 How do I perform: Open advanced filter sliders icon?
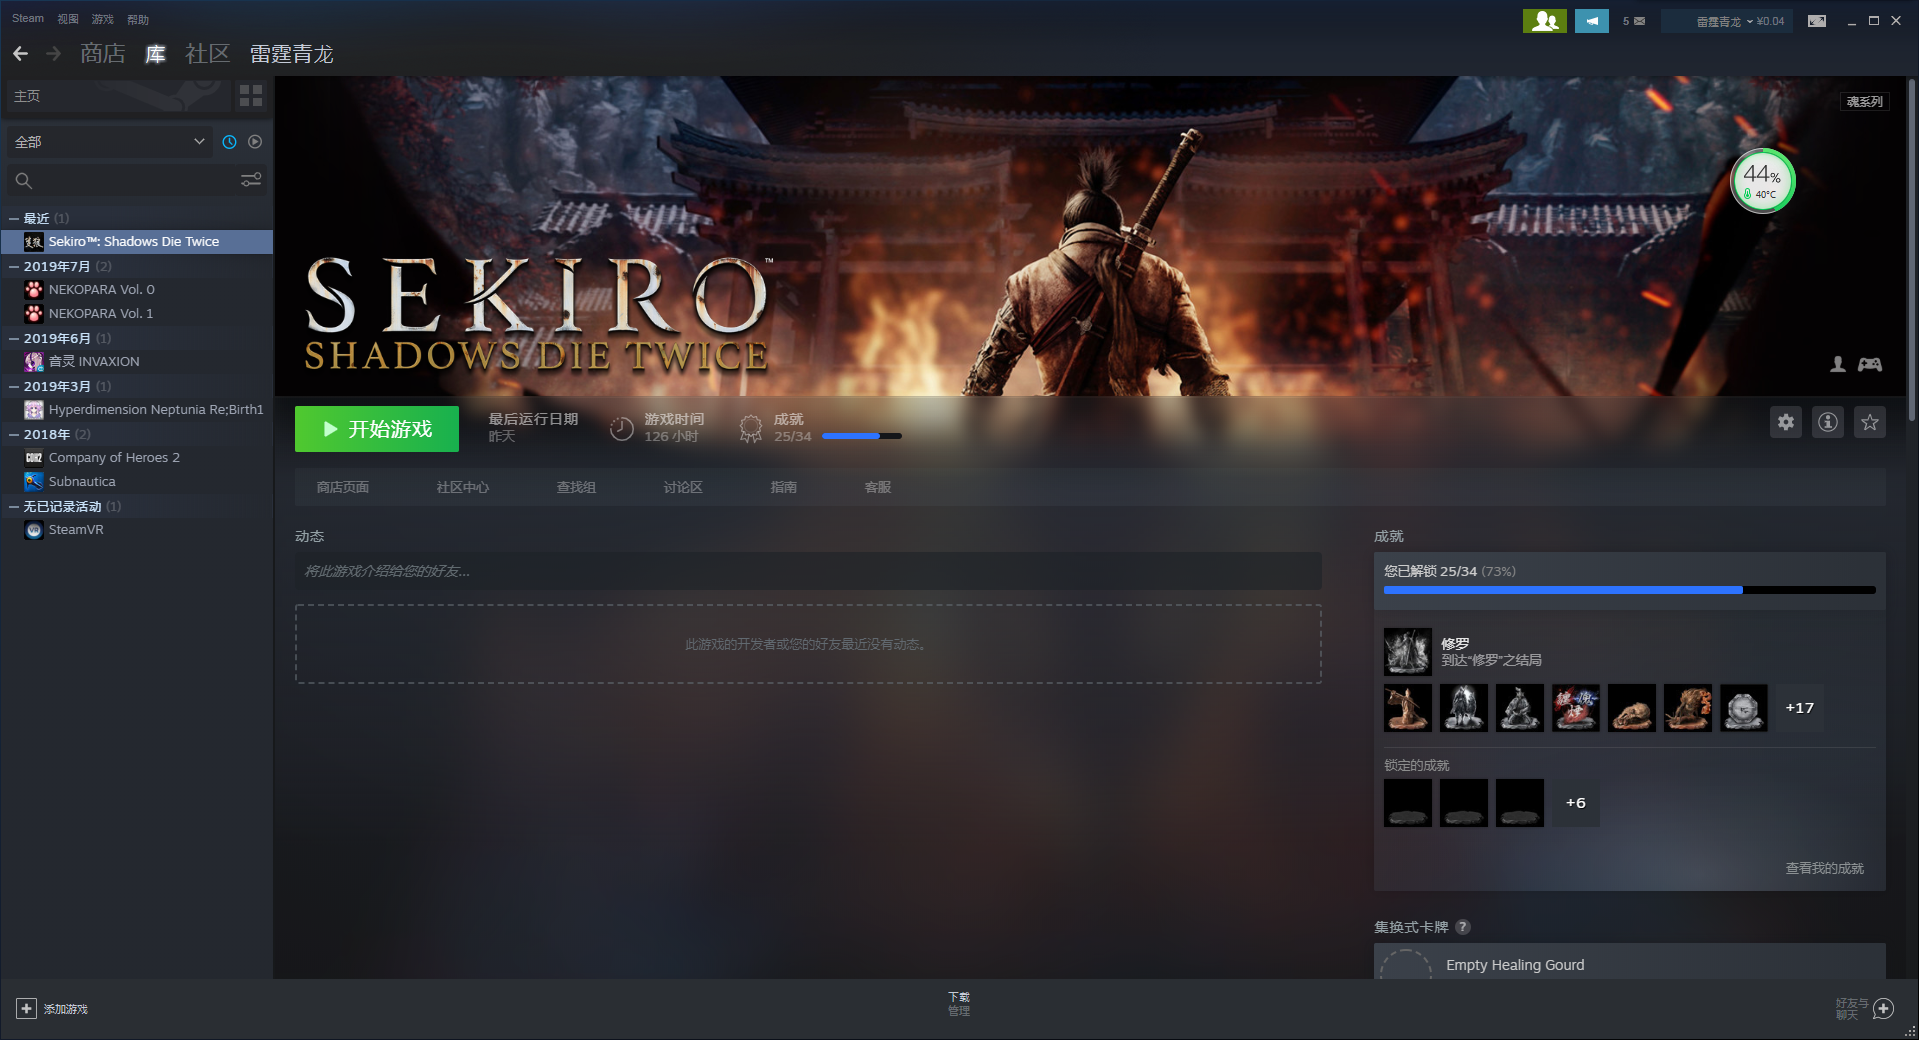251,179
